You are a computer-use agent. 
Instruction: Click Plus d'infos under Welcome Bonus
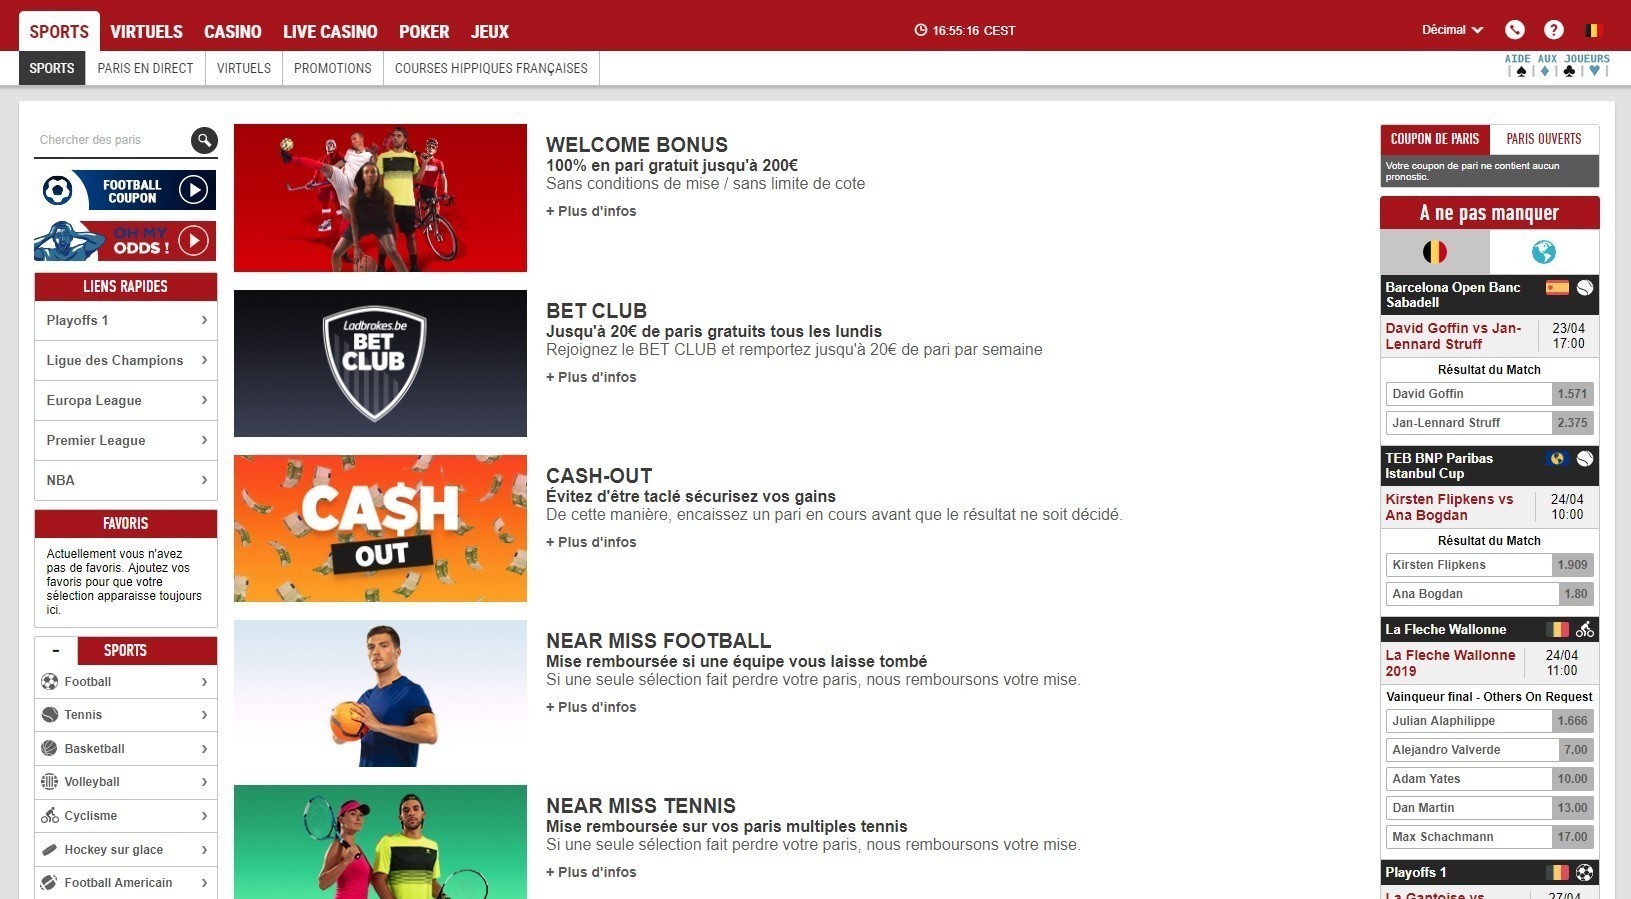pos(591,211)
